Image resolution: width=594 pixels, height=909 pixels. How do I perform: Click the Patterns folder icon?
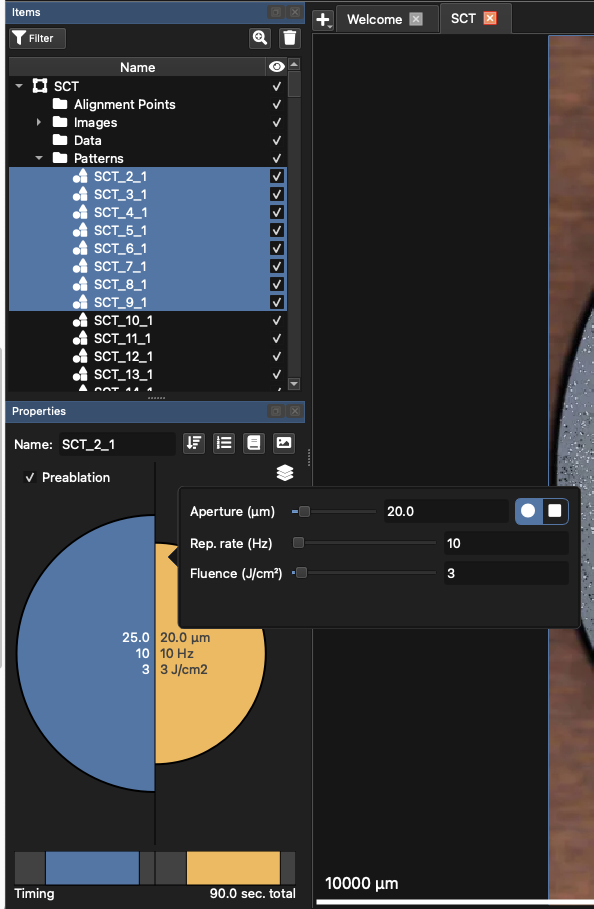tap(60, 158)
